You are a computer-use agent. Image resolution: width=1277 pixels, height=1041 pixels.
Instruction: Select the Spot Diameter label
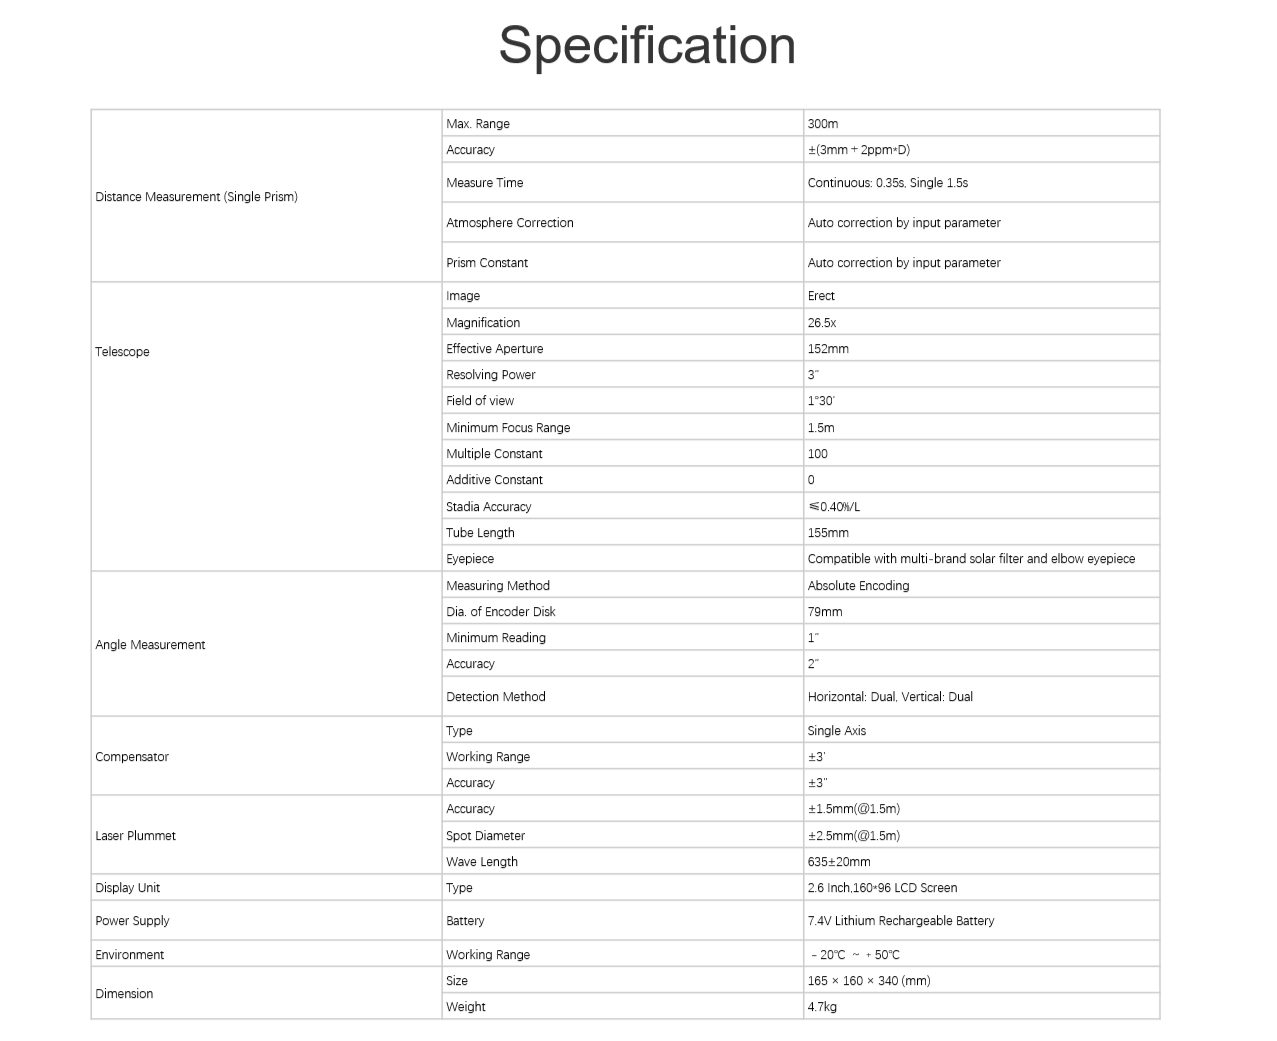tap(485, 836)
